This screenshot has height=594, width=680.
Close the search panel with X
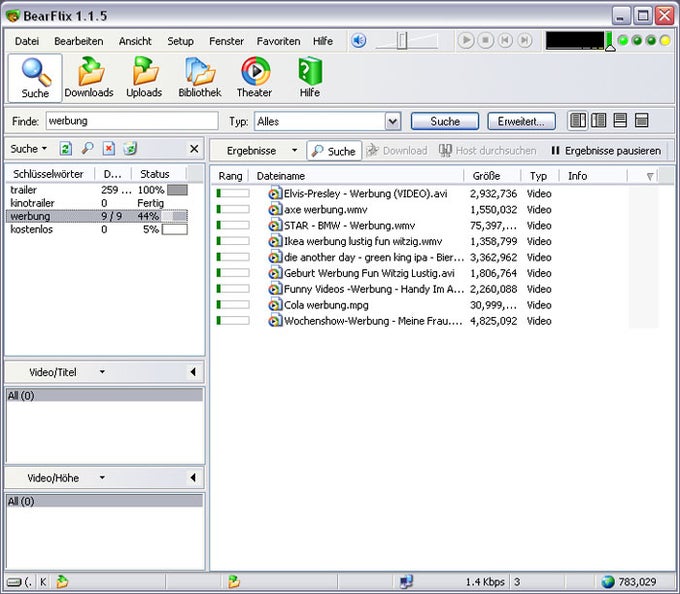pyautogui.click(x=194, y=149)
